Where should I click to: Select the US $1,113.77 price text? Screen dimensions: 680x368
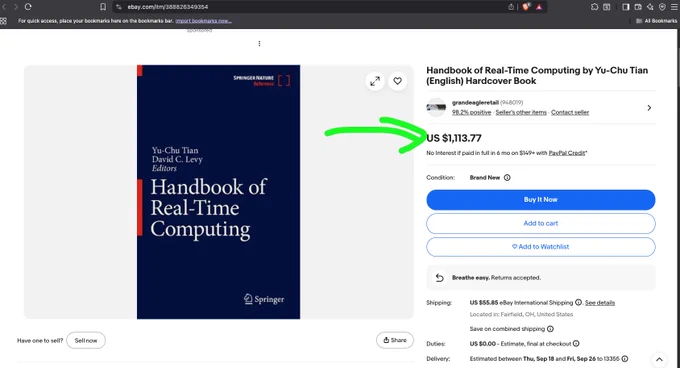[x=454, y=138]
